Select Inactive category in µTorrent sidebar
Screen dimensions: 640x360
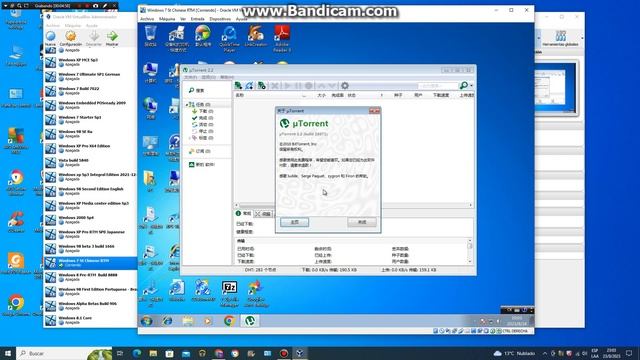pyautogui.click(x=202, y=131)
